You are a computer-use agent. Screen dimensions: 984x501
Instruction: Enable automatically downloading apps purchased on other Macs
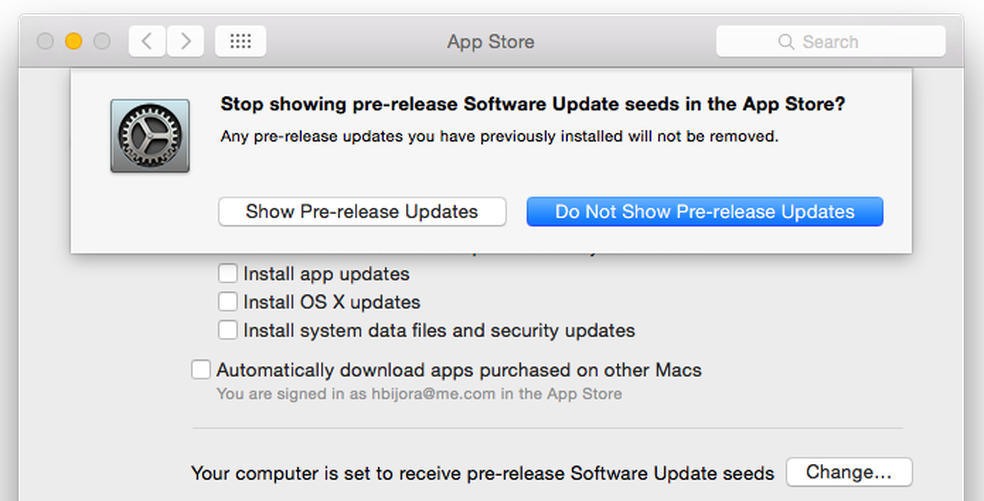tap(201, 370)
